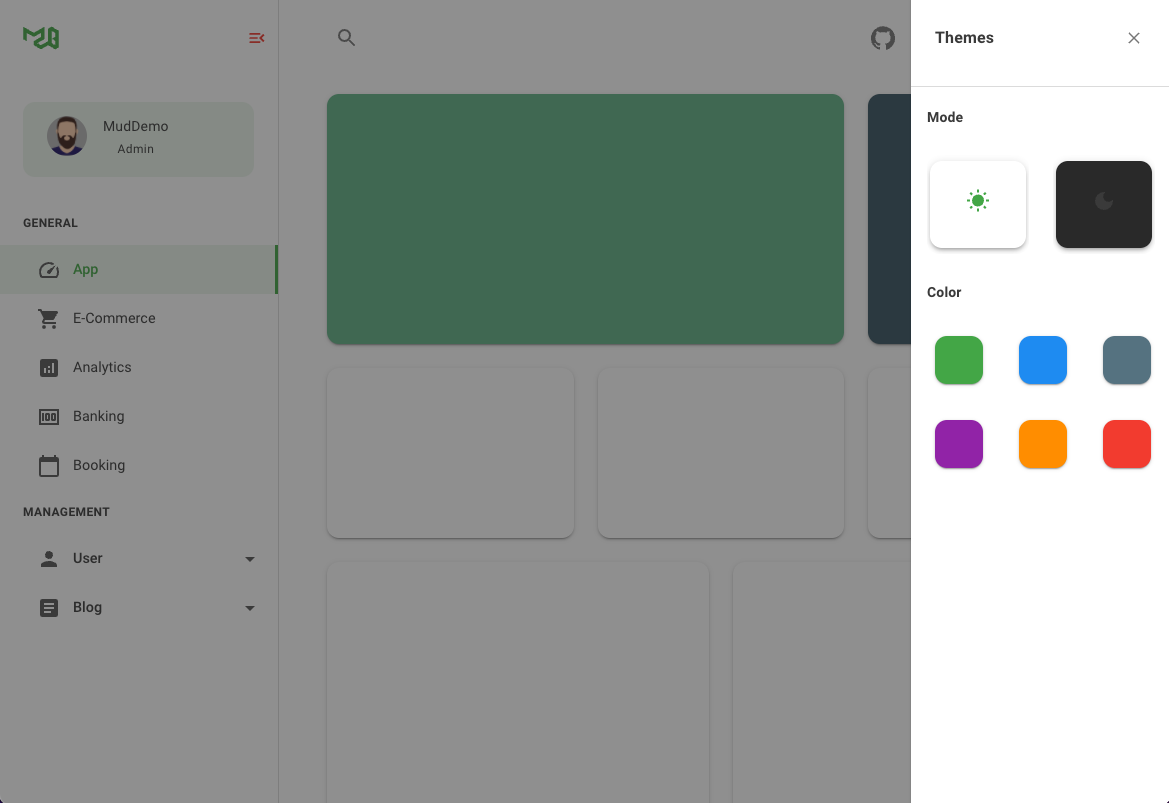Open Booking via the calendar icon

pos(48,465)
